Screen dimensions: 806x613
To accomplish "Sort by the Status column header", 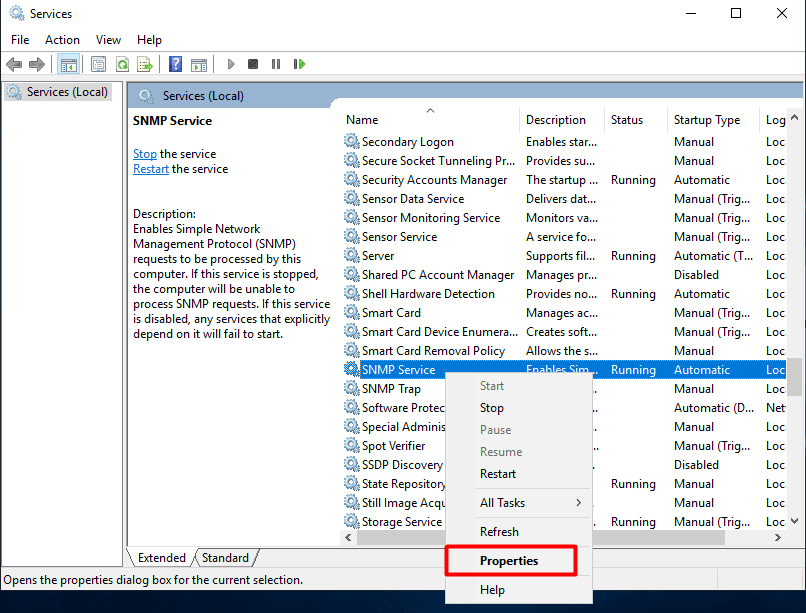I will pos(636,120).
